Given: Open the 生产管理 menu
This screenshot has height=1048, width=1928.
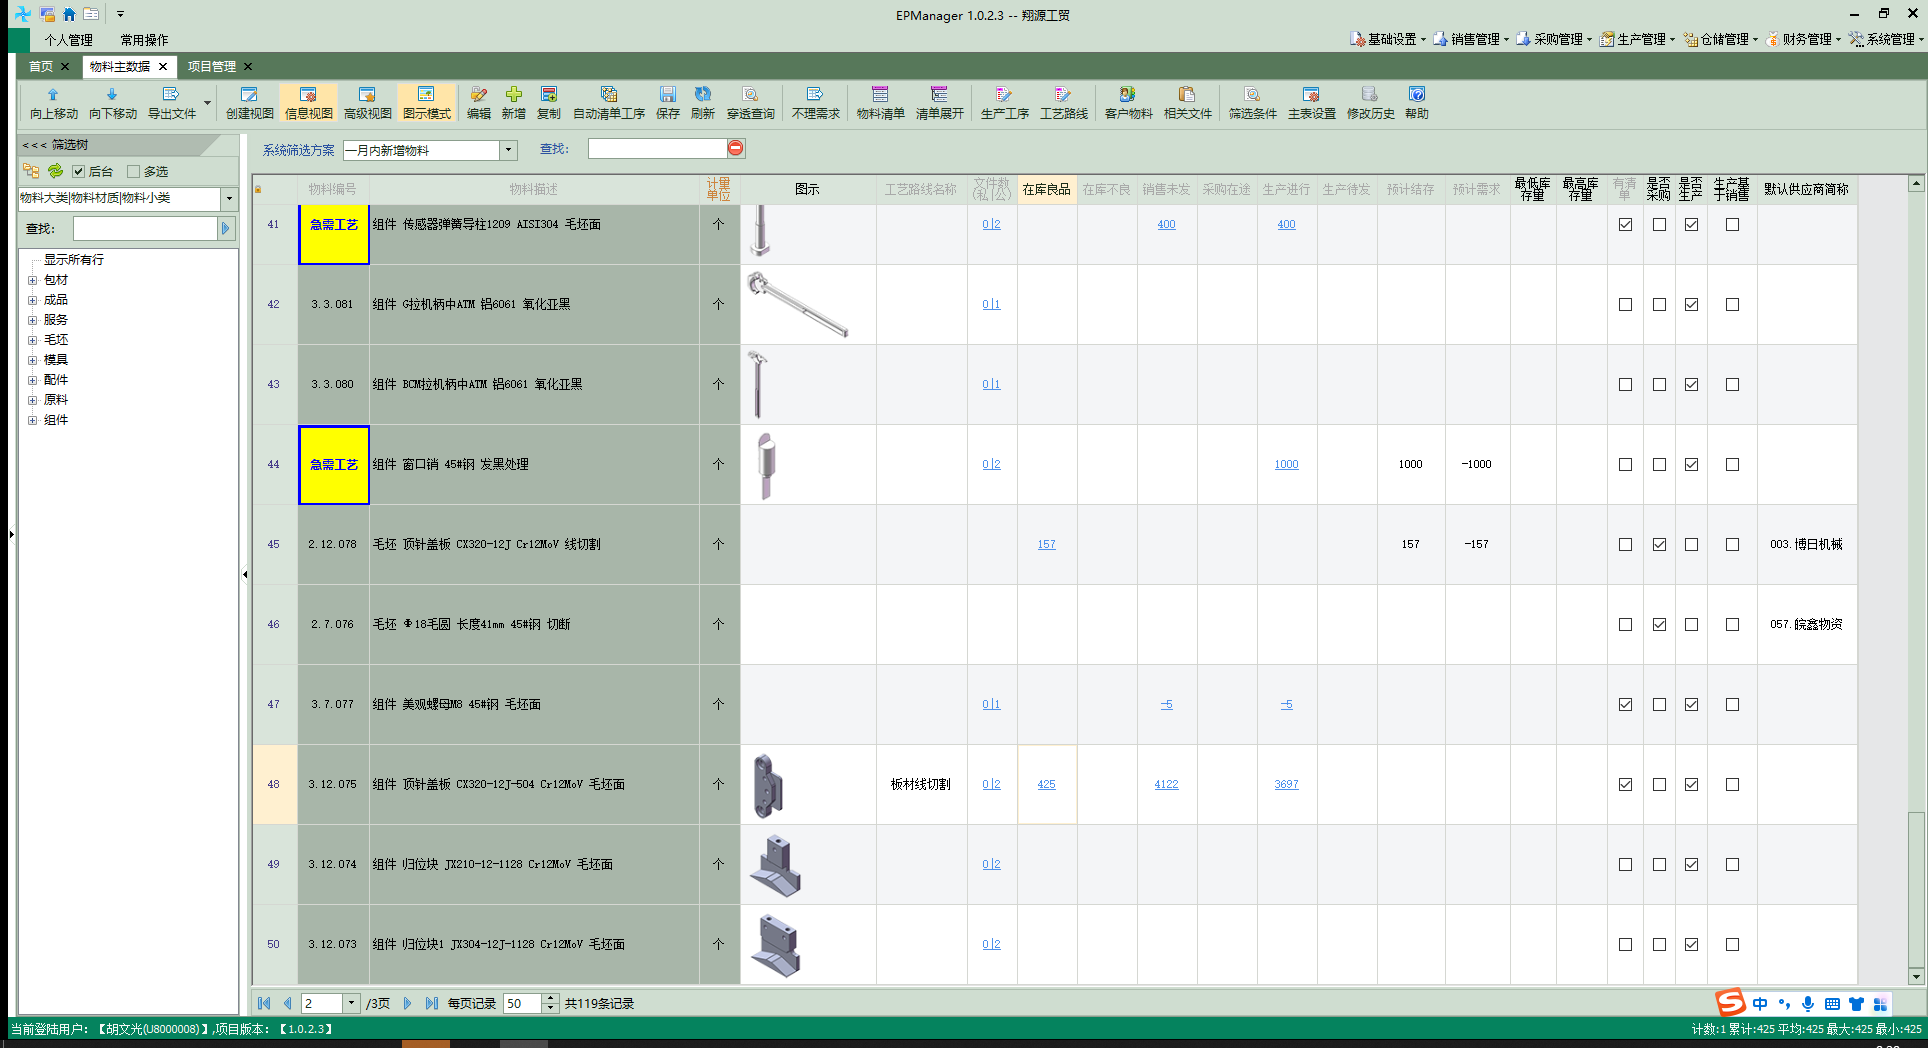Looking at the screenshot, I should pyautogui.click(x=1637, y=39).
